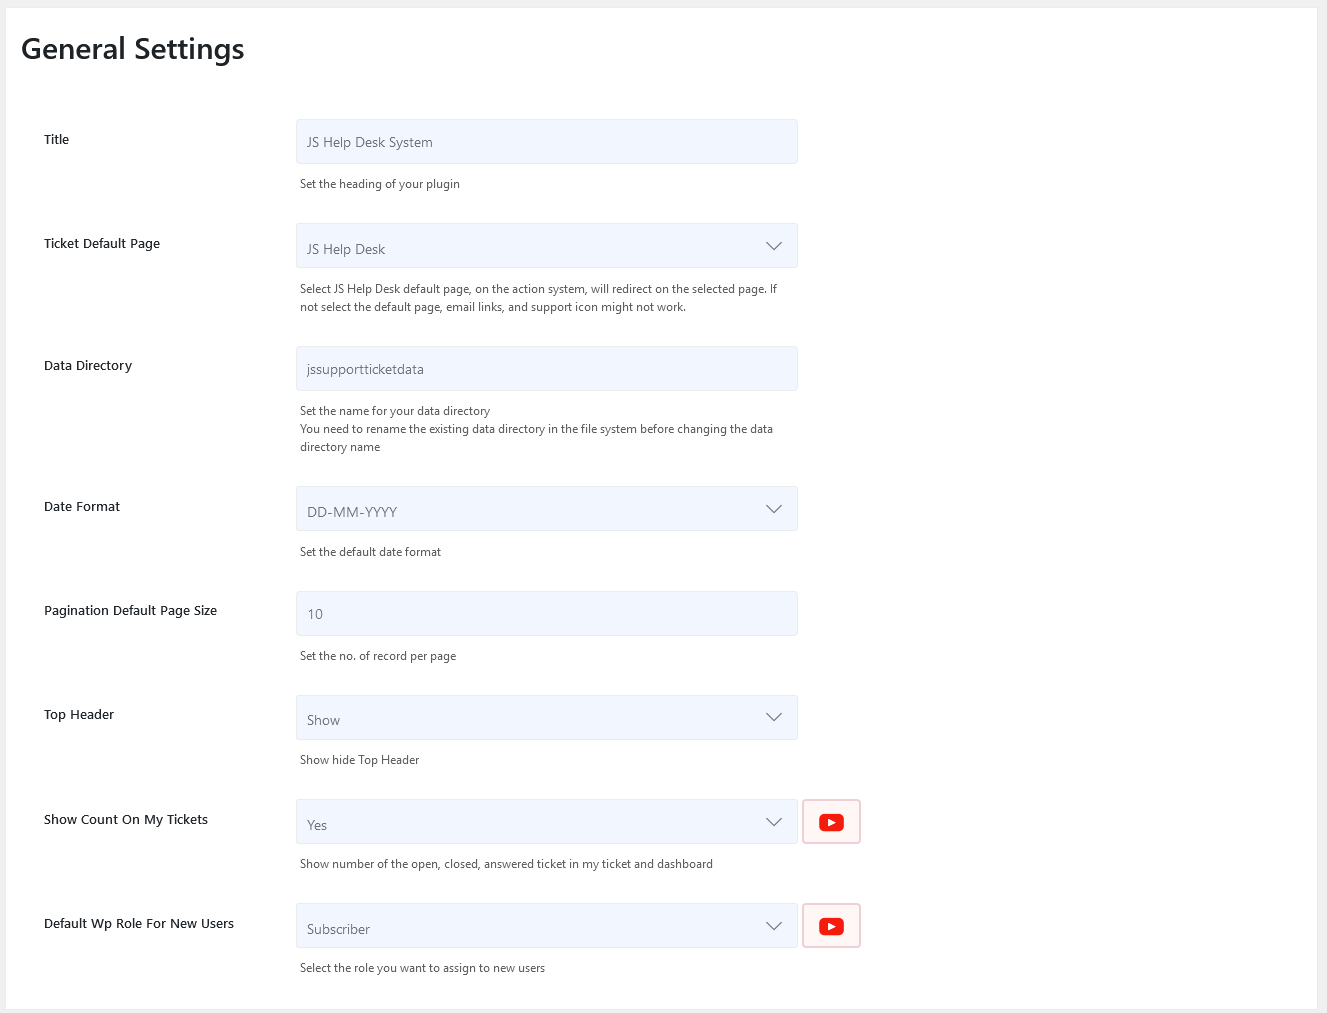The width and height of the screenshot is (1327, 1013).
Task: Focus the Data Directory text field
Action: (x=546, y=369)
